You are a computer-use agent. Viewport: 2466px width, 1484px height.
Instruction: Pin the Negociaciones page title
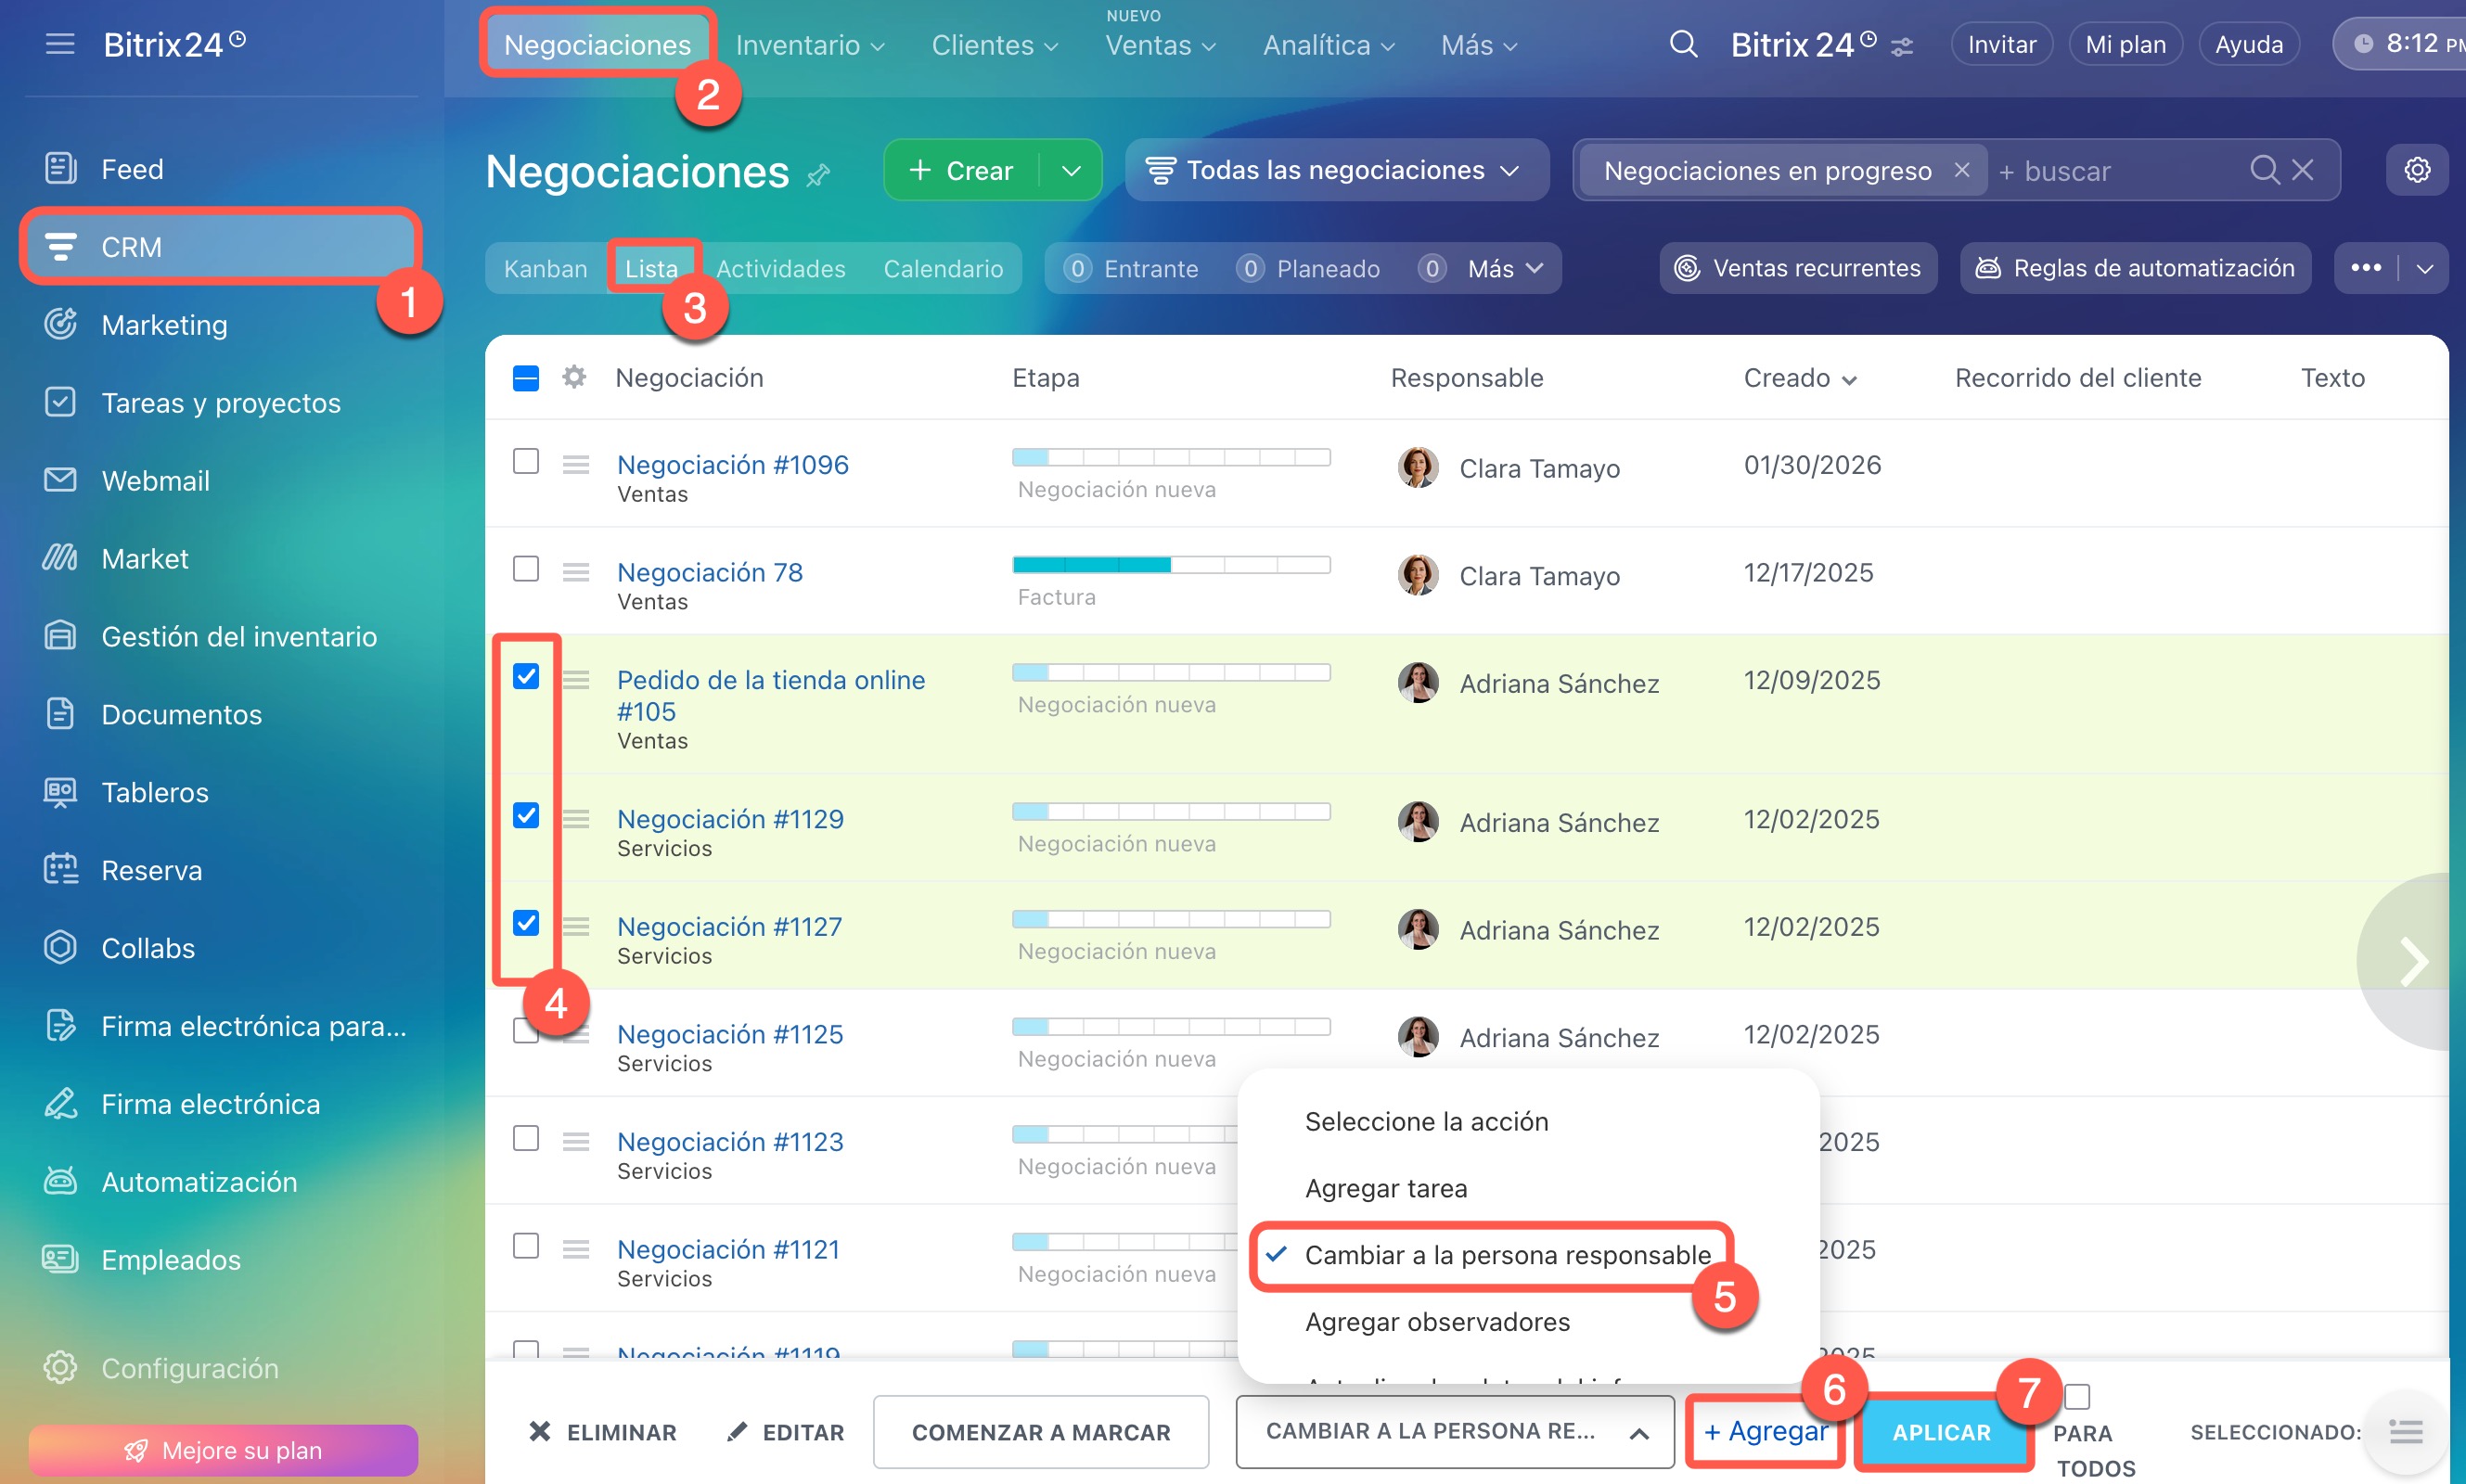(x=819, y=175)
